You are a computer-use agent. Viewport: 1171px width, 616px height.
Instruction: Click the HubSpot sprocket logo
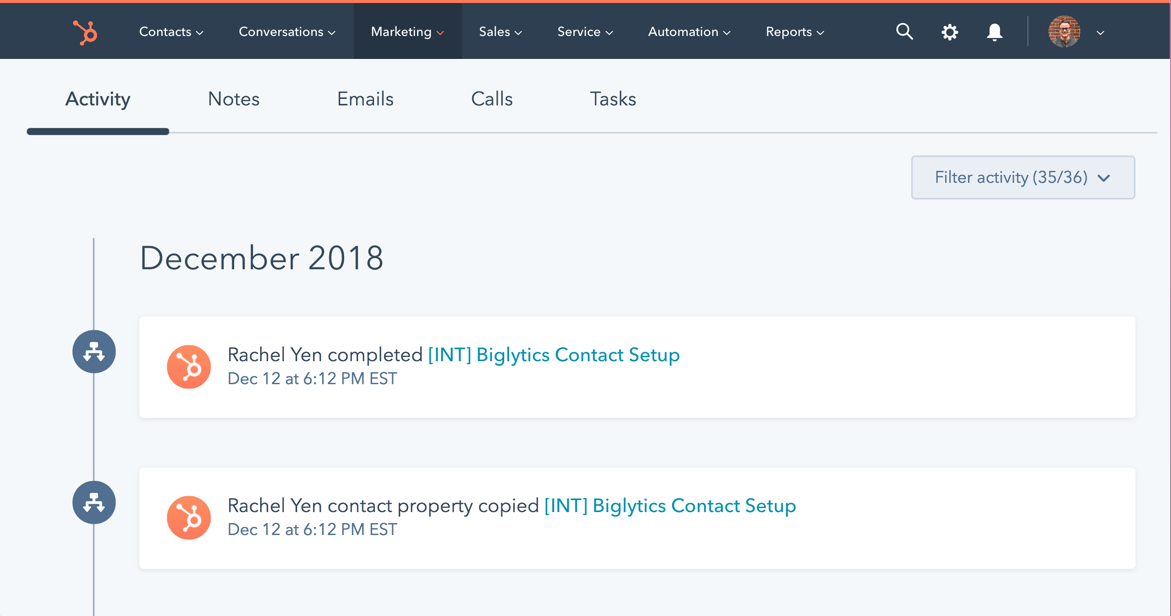tap(86, 32)
